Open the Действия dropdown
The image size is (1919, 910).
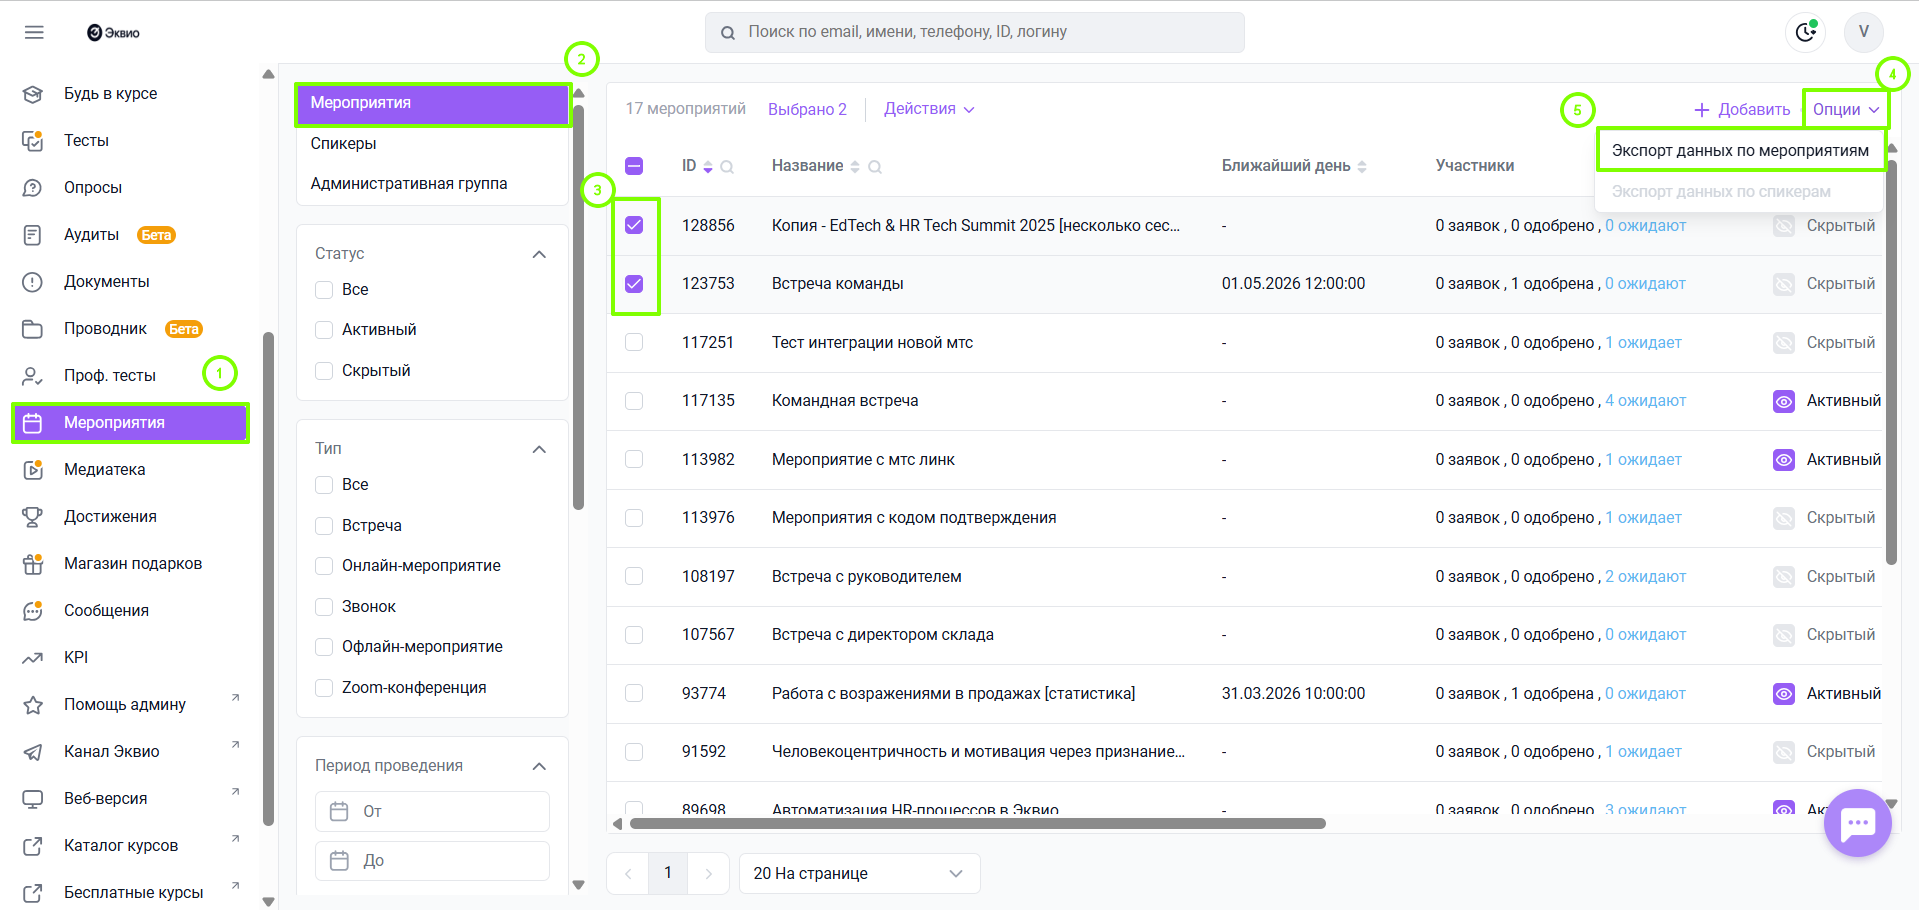928,109
